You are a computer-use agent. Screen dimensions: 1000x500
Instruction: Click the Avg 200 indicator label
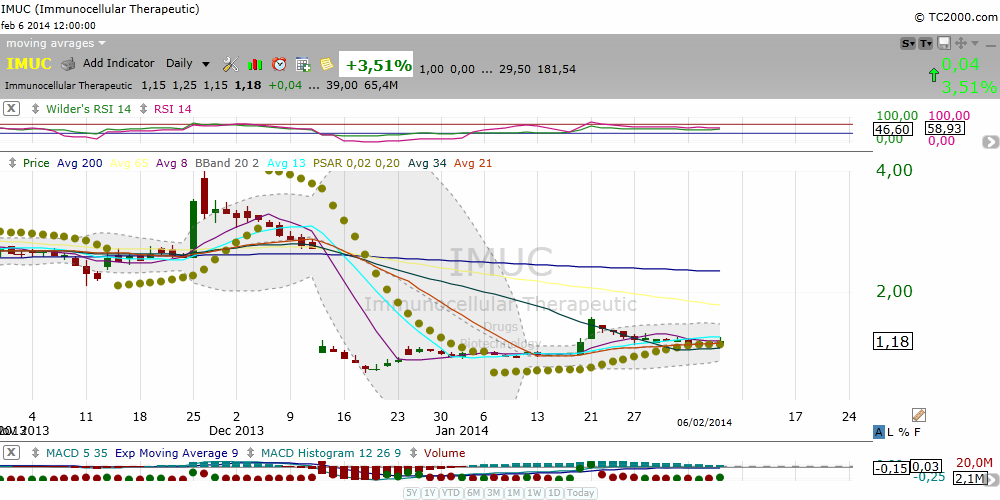click(x=79, y=163)
